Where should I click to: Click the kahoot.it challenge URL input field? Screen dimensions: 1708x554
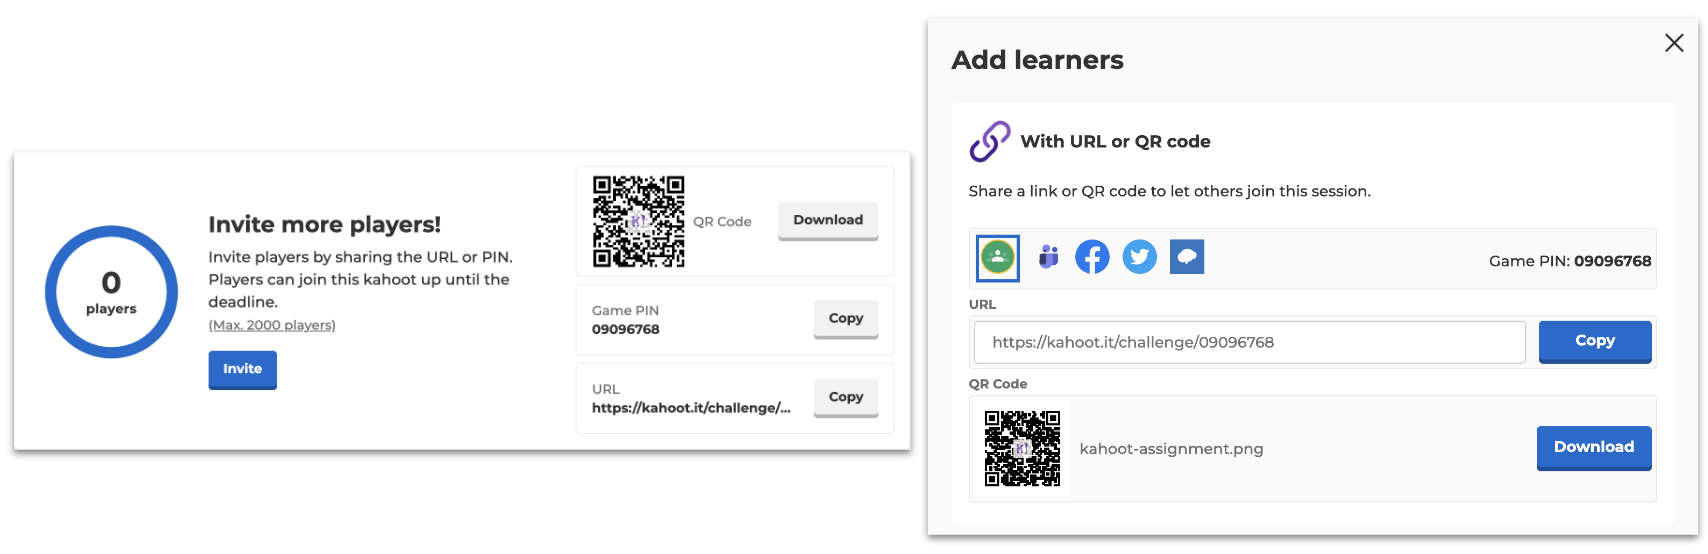point(1248,342)
